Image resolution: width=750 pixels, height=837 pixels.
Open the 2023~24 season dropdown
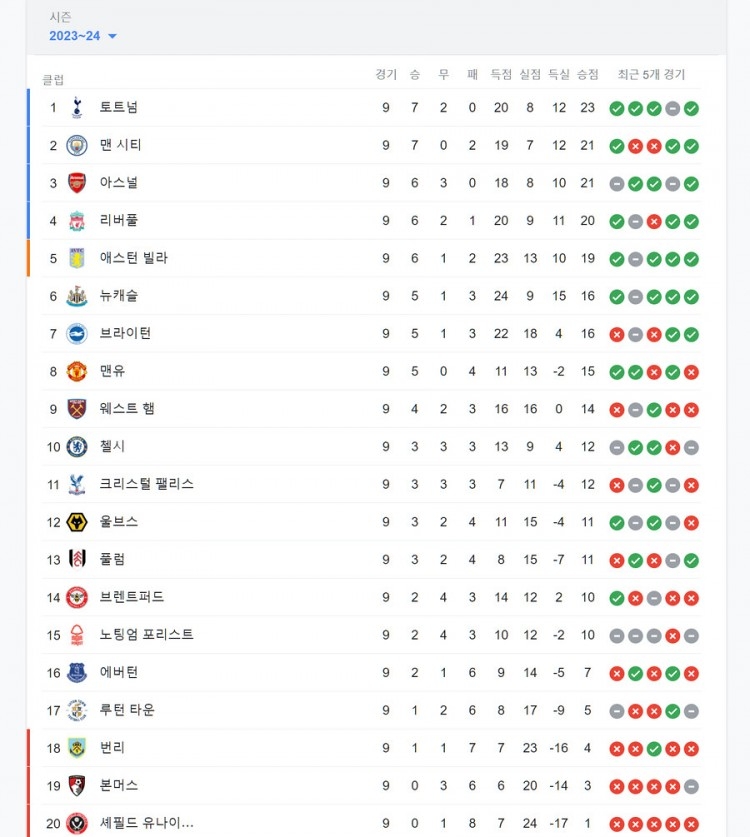tap(82, 36)
